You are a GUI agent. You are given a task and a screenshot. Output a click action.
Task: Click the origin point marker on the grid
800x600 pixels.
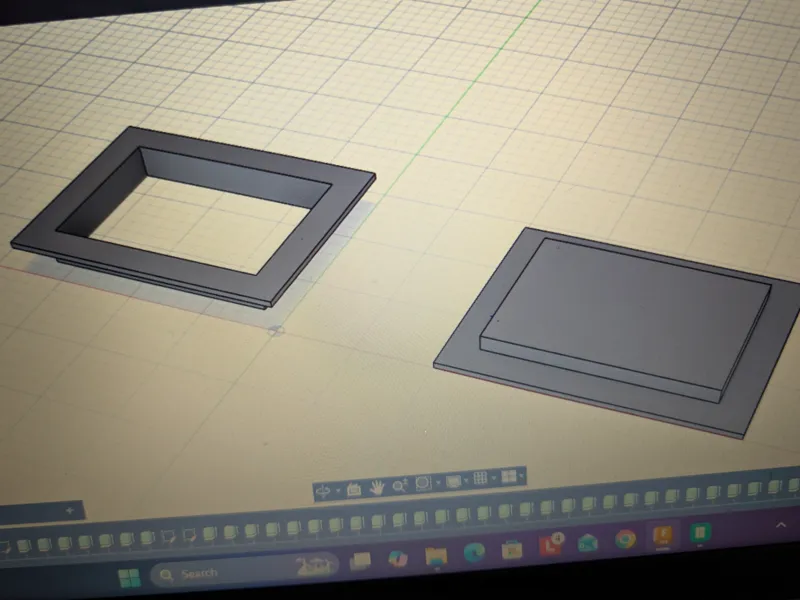tap(276, 331)
